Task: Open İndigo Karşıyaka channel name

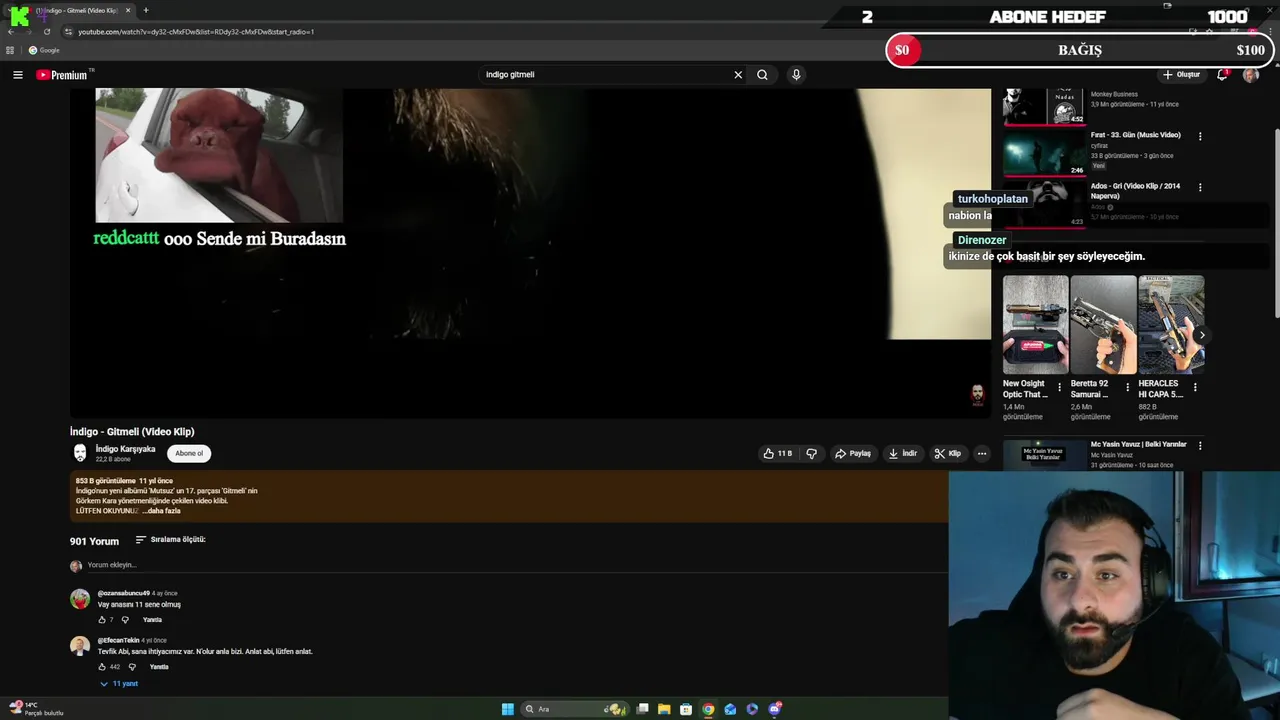Action: [125, 449]
